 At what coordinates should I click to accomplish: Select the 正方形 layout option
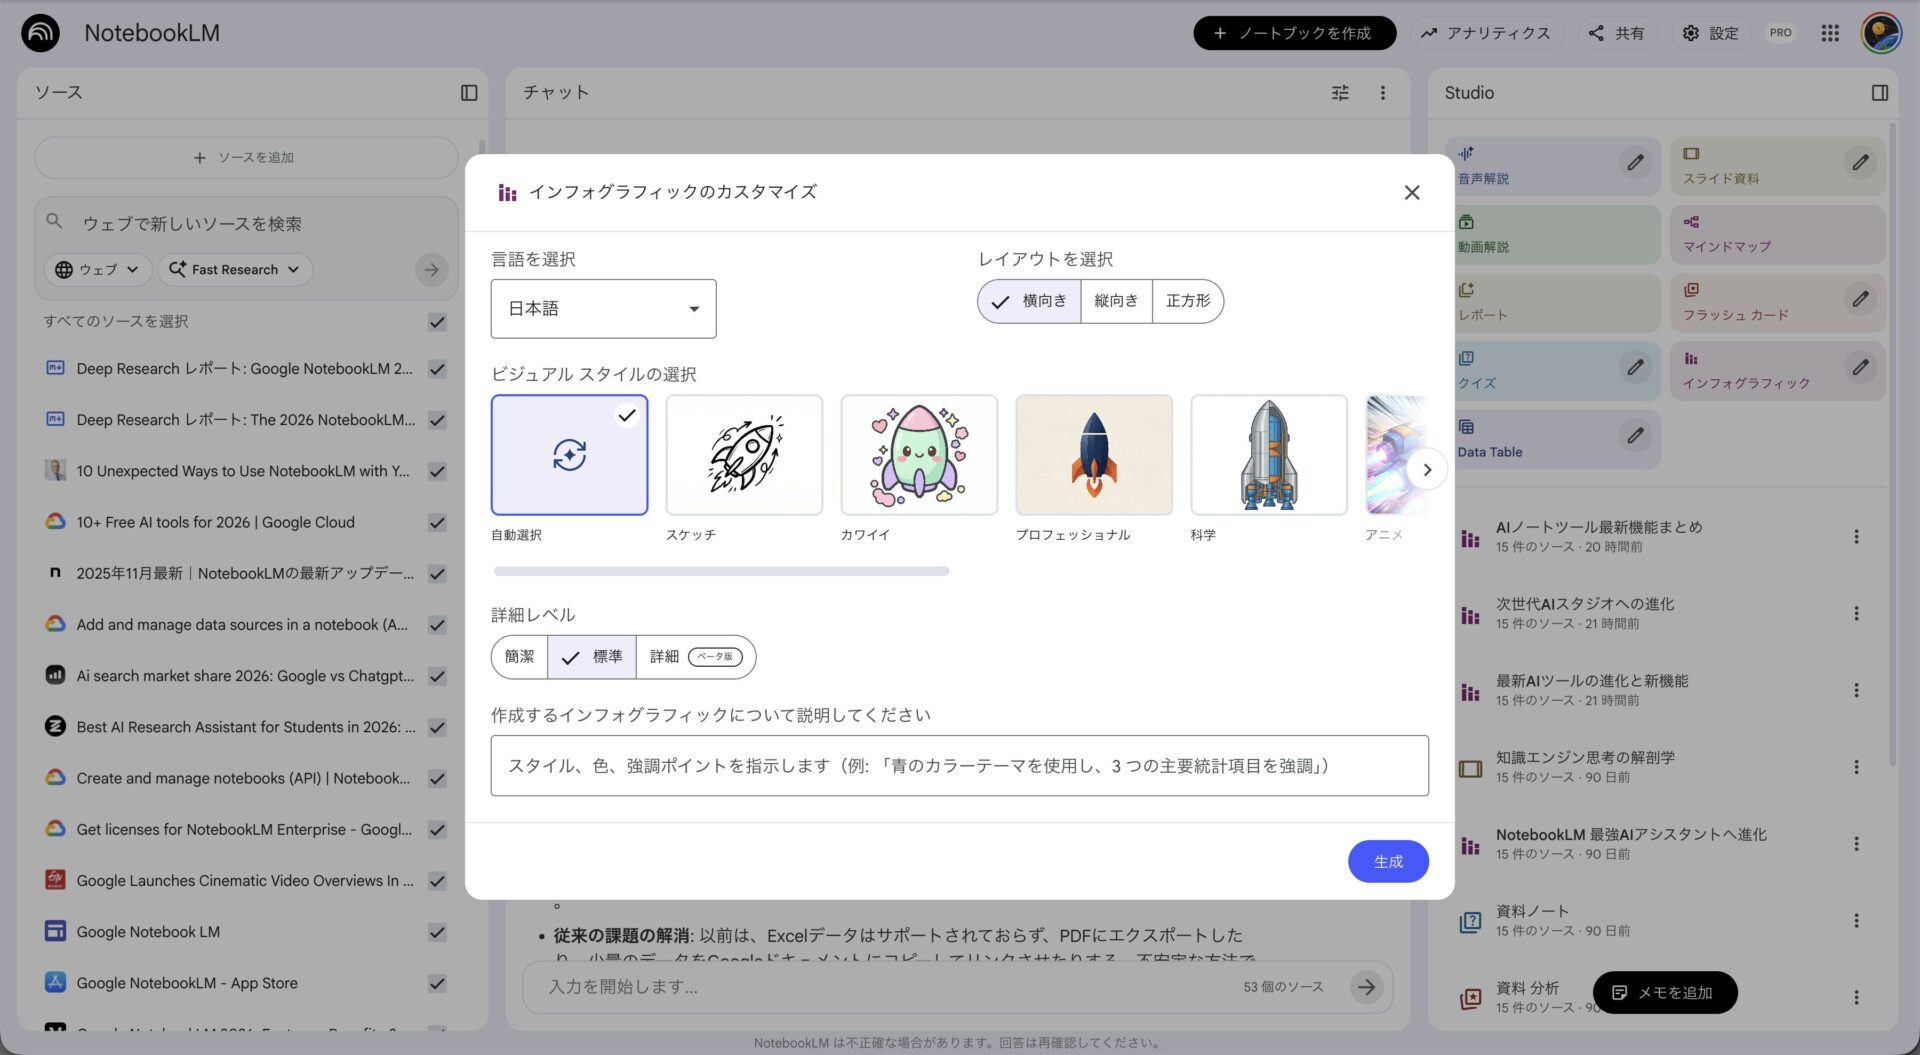click(1187, 300)
